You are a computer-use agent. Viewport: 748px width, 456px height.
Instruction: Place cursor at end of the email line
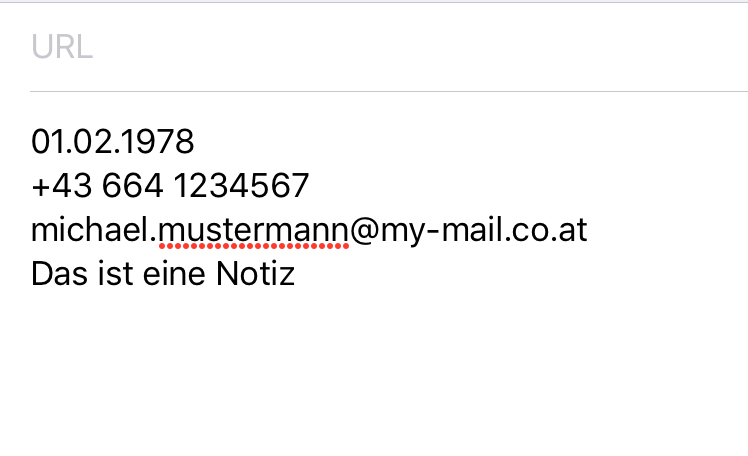pos(588,230)
